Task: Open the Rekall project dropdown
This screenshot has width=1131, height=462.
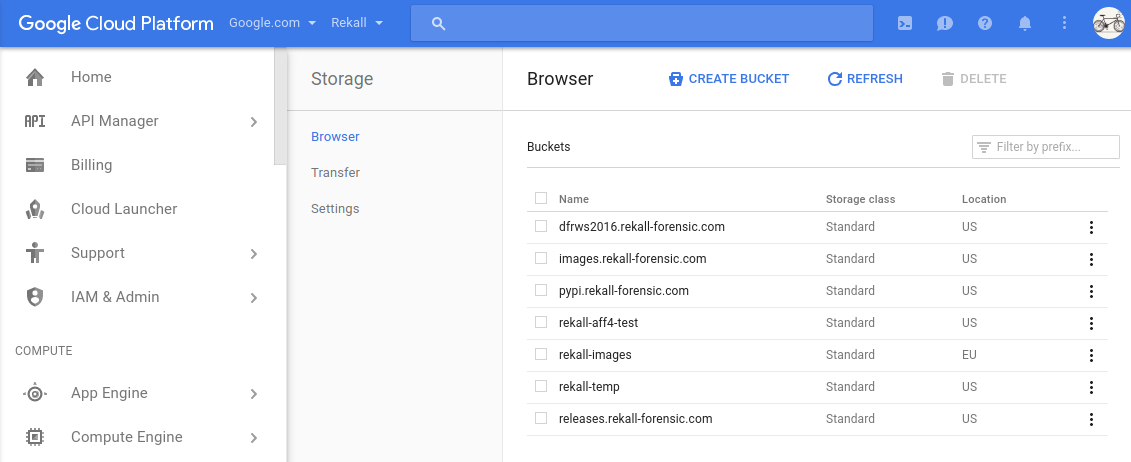Action: [x=357, y=23]
